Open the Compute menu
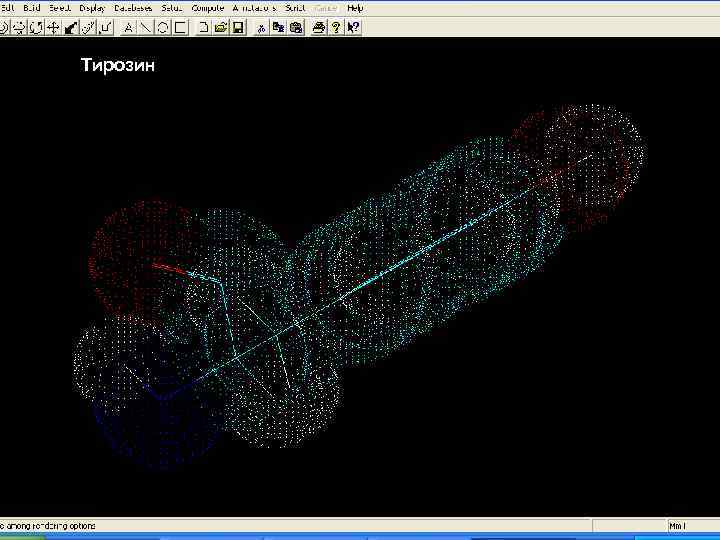 (208, 8)
